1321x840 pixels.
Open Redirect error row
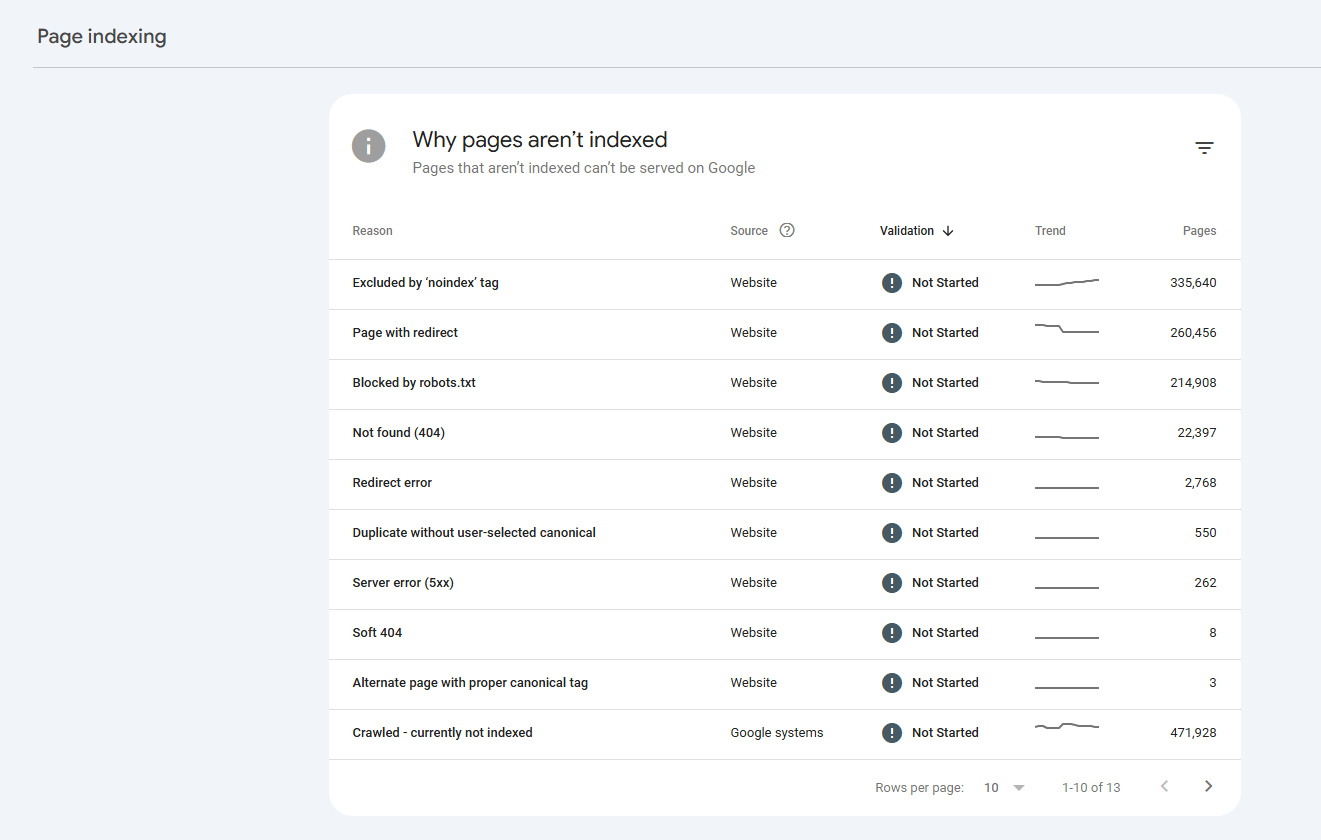(x=392, y=483)
